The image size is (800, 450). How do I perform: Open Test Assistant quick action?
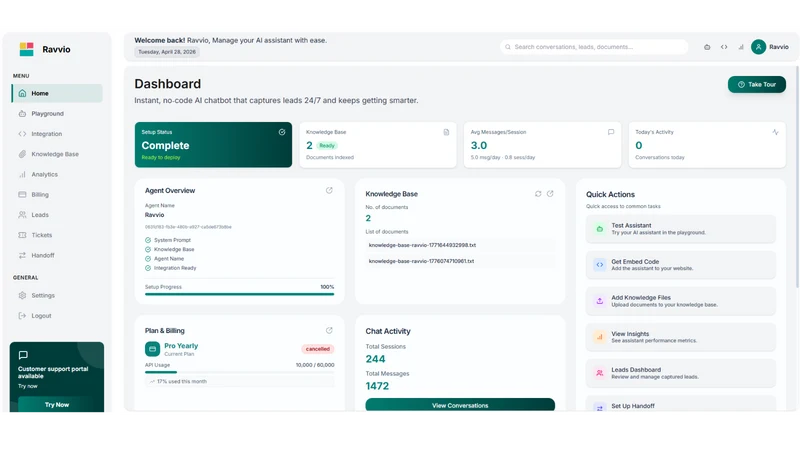tap(681, 229)
